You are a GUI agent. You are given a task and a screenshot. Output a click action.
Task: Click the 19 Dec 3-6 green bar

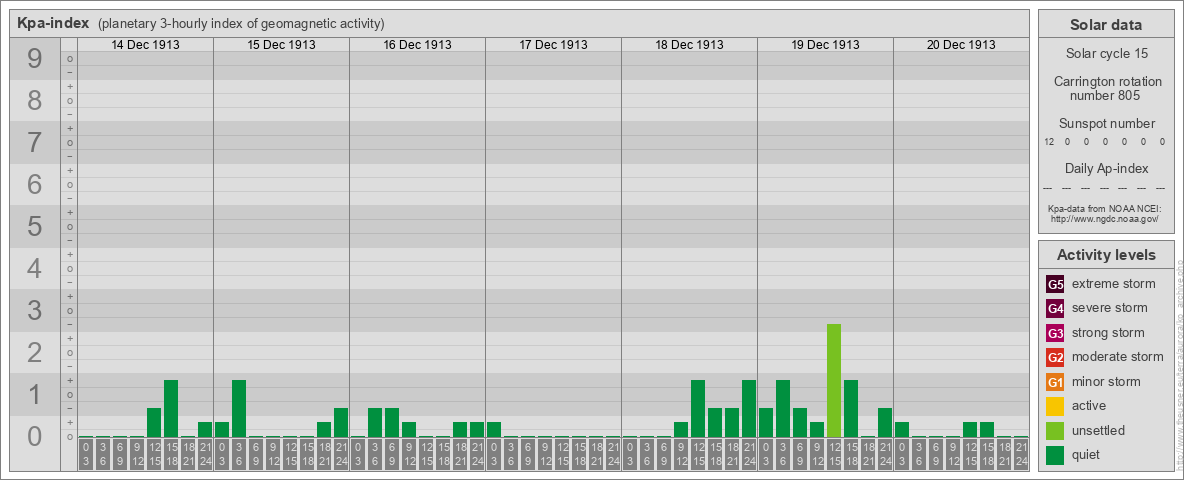(x=783, y=408)
